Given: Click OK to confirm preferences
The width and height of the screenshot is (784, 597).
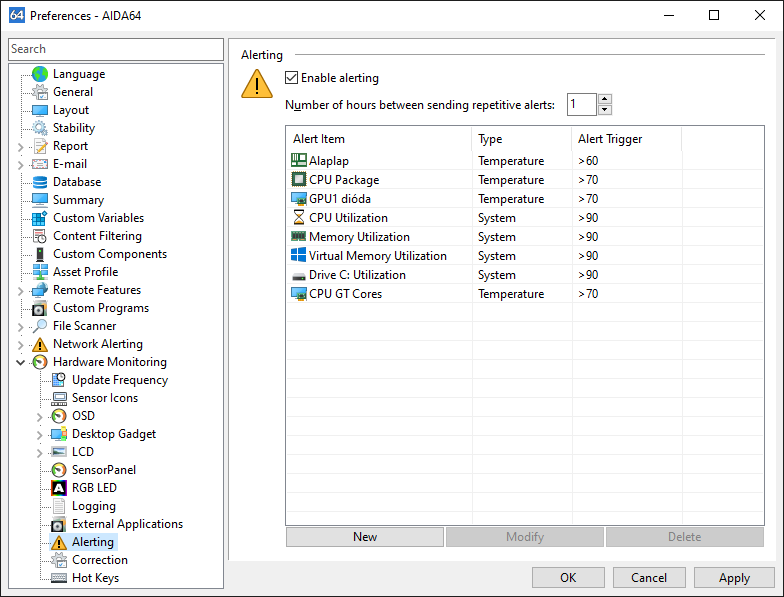Looking at the screenshot, I should point(568,578).
